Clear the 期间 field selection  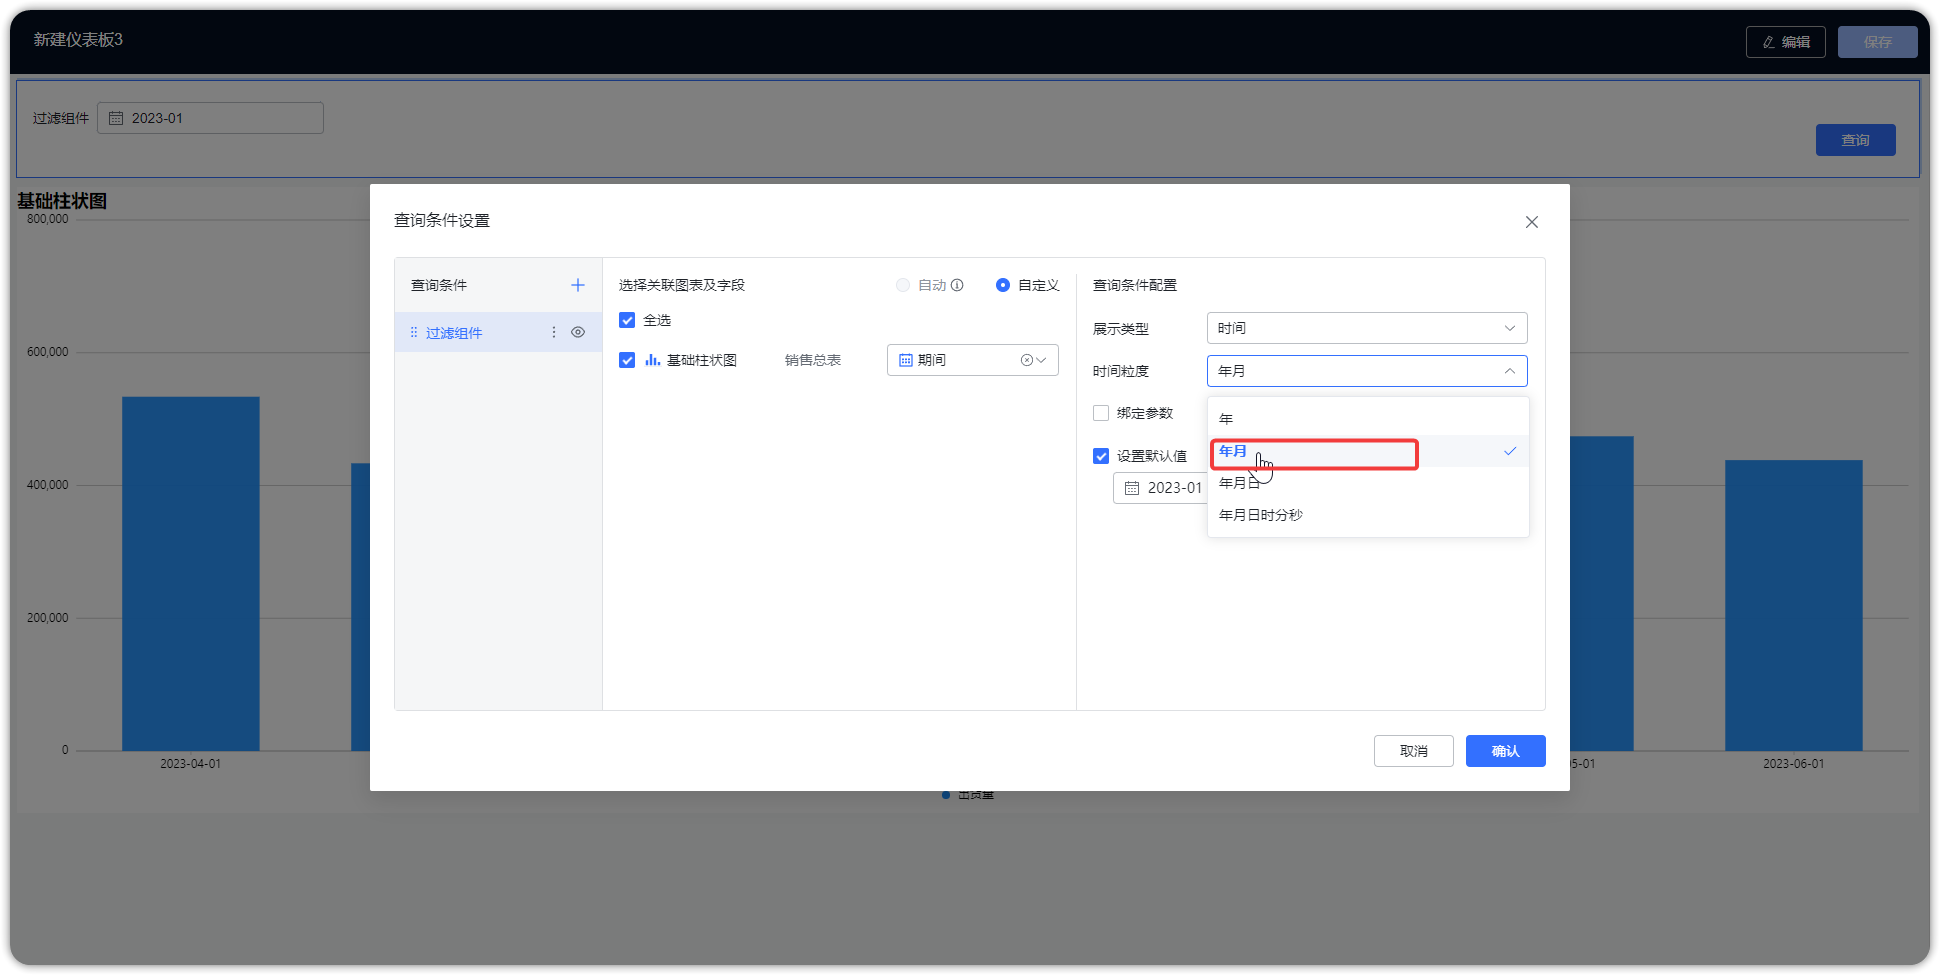coord(1026,360)
